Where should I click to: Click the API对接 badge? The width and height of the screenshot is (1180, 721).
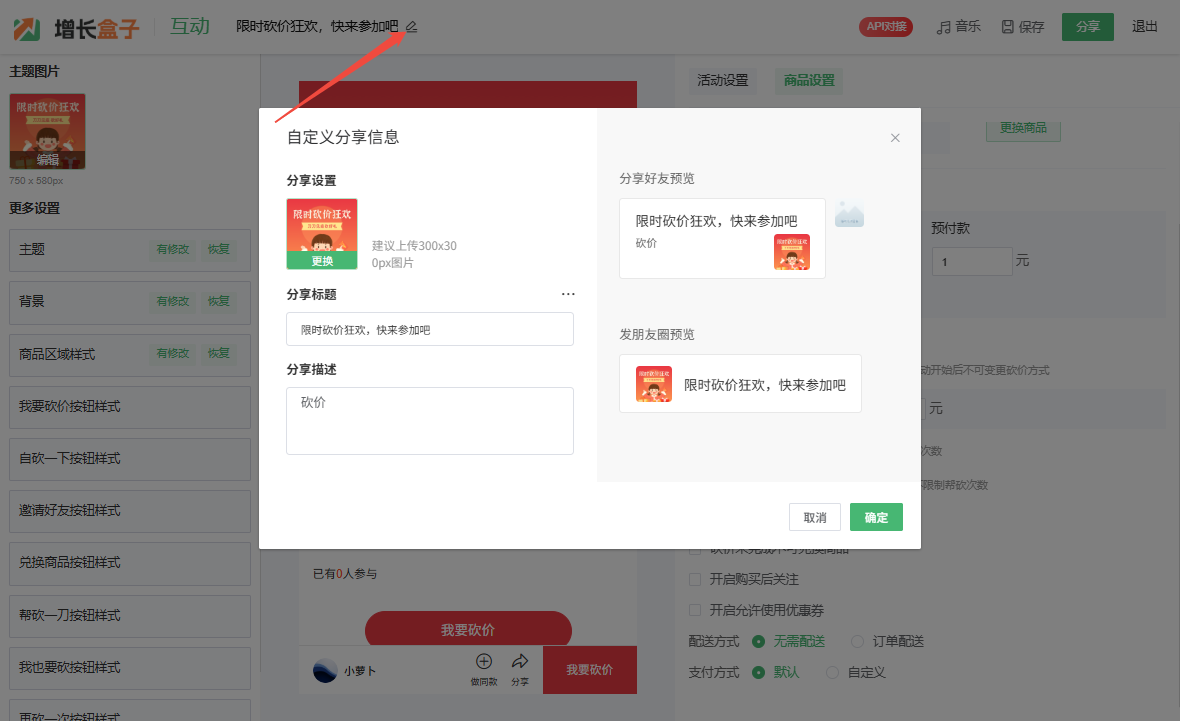pos(885,27)
